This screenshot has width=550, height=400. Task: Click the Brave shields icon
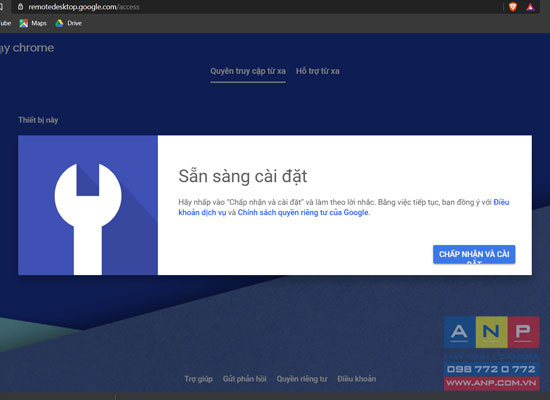pos(512,7)
